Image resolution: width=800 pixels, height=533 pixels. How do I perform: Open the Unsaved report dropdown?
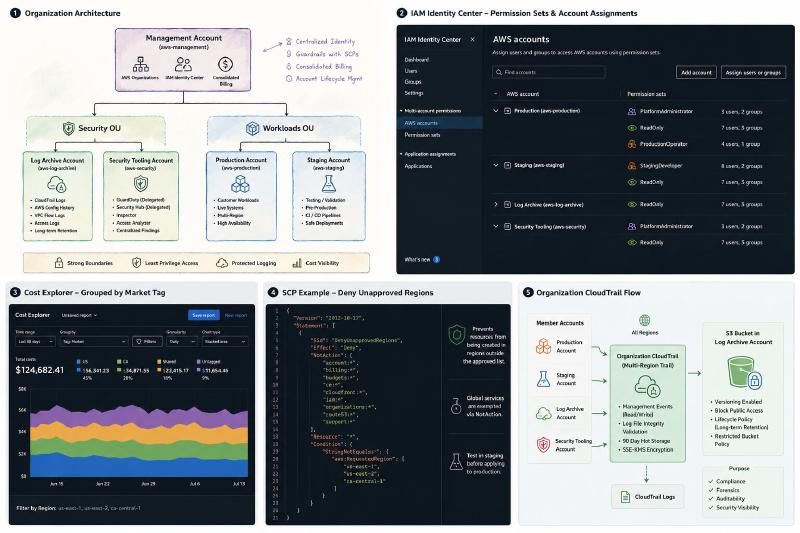(79, 315)
